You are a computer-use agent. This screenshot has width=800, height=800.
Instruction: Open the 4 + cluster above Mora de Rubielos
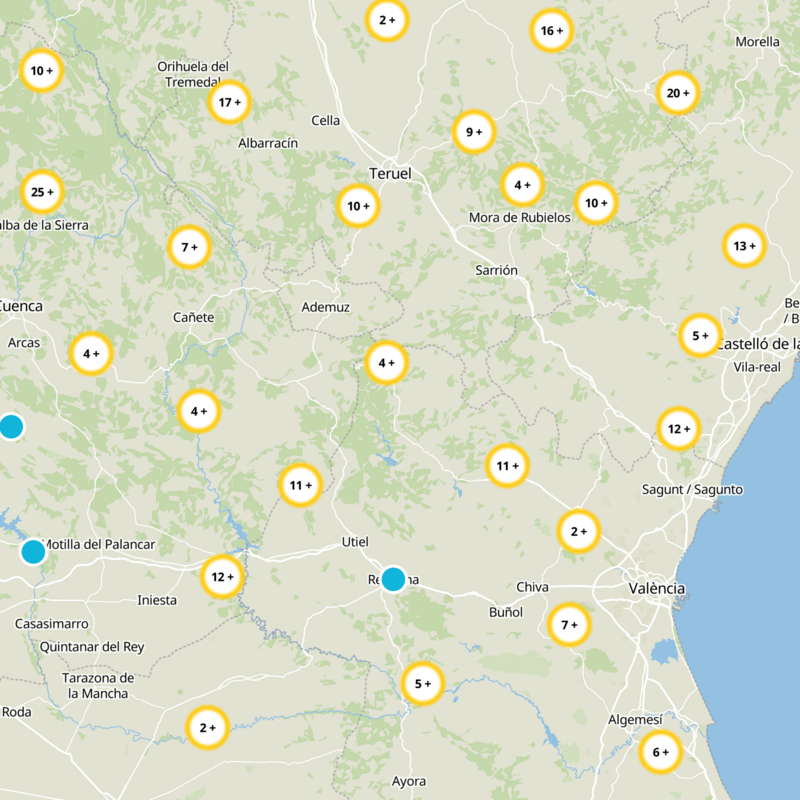coord(522,185)
